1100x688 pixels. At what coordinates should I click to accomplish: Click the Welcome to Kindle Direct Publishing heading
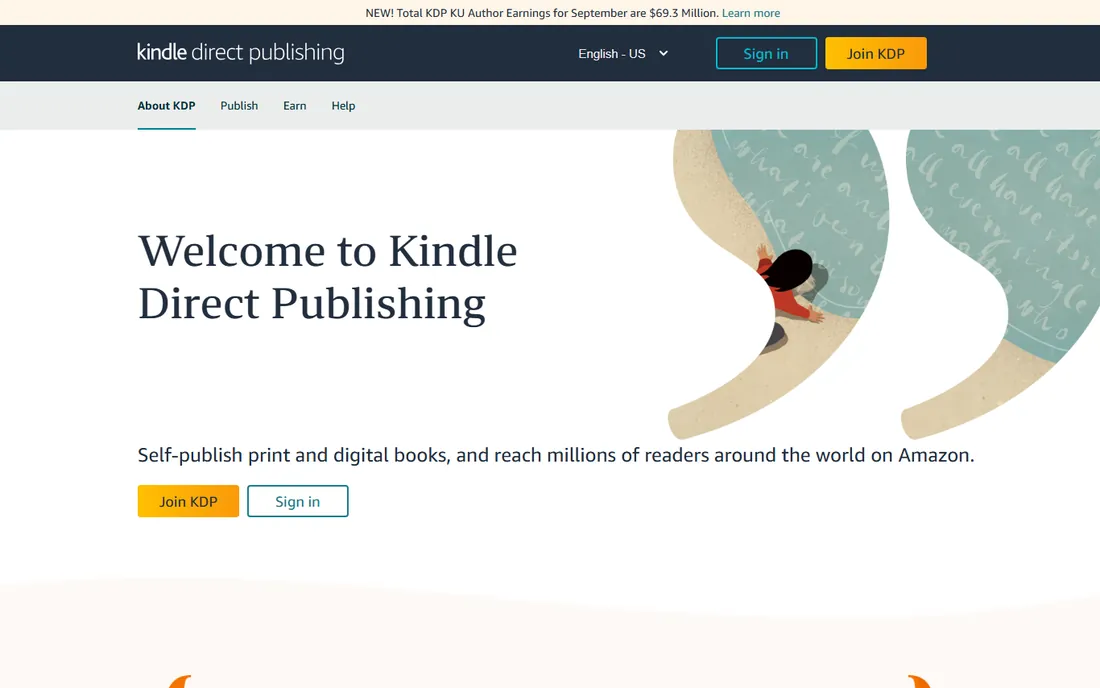click(327, 277)
